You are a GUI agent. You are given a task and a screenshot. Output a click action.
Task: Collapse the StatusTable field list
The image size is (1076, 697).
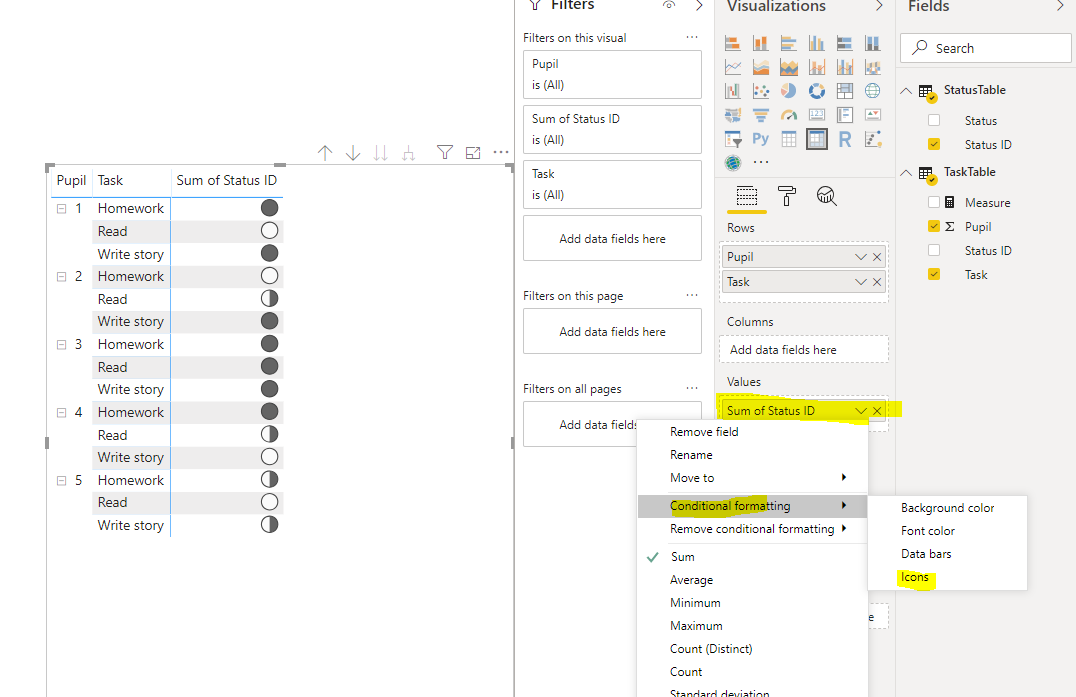coord(907,91)
